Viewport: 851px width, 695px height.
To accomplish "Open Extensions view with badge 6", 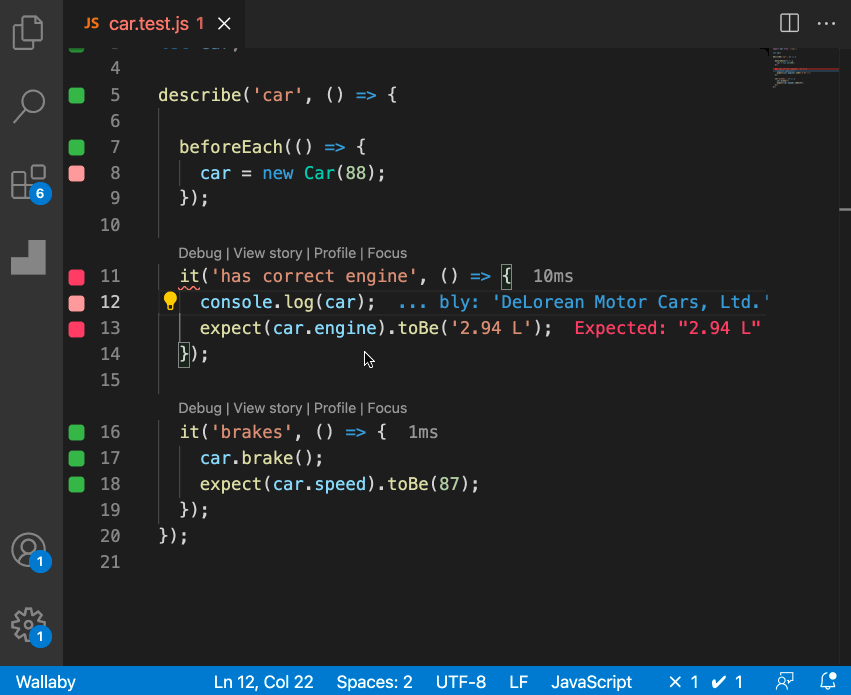I will [28, 183].
